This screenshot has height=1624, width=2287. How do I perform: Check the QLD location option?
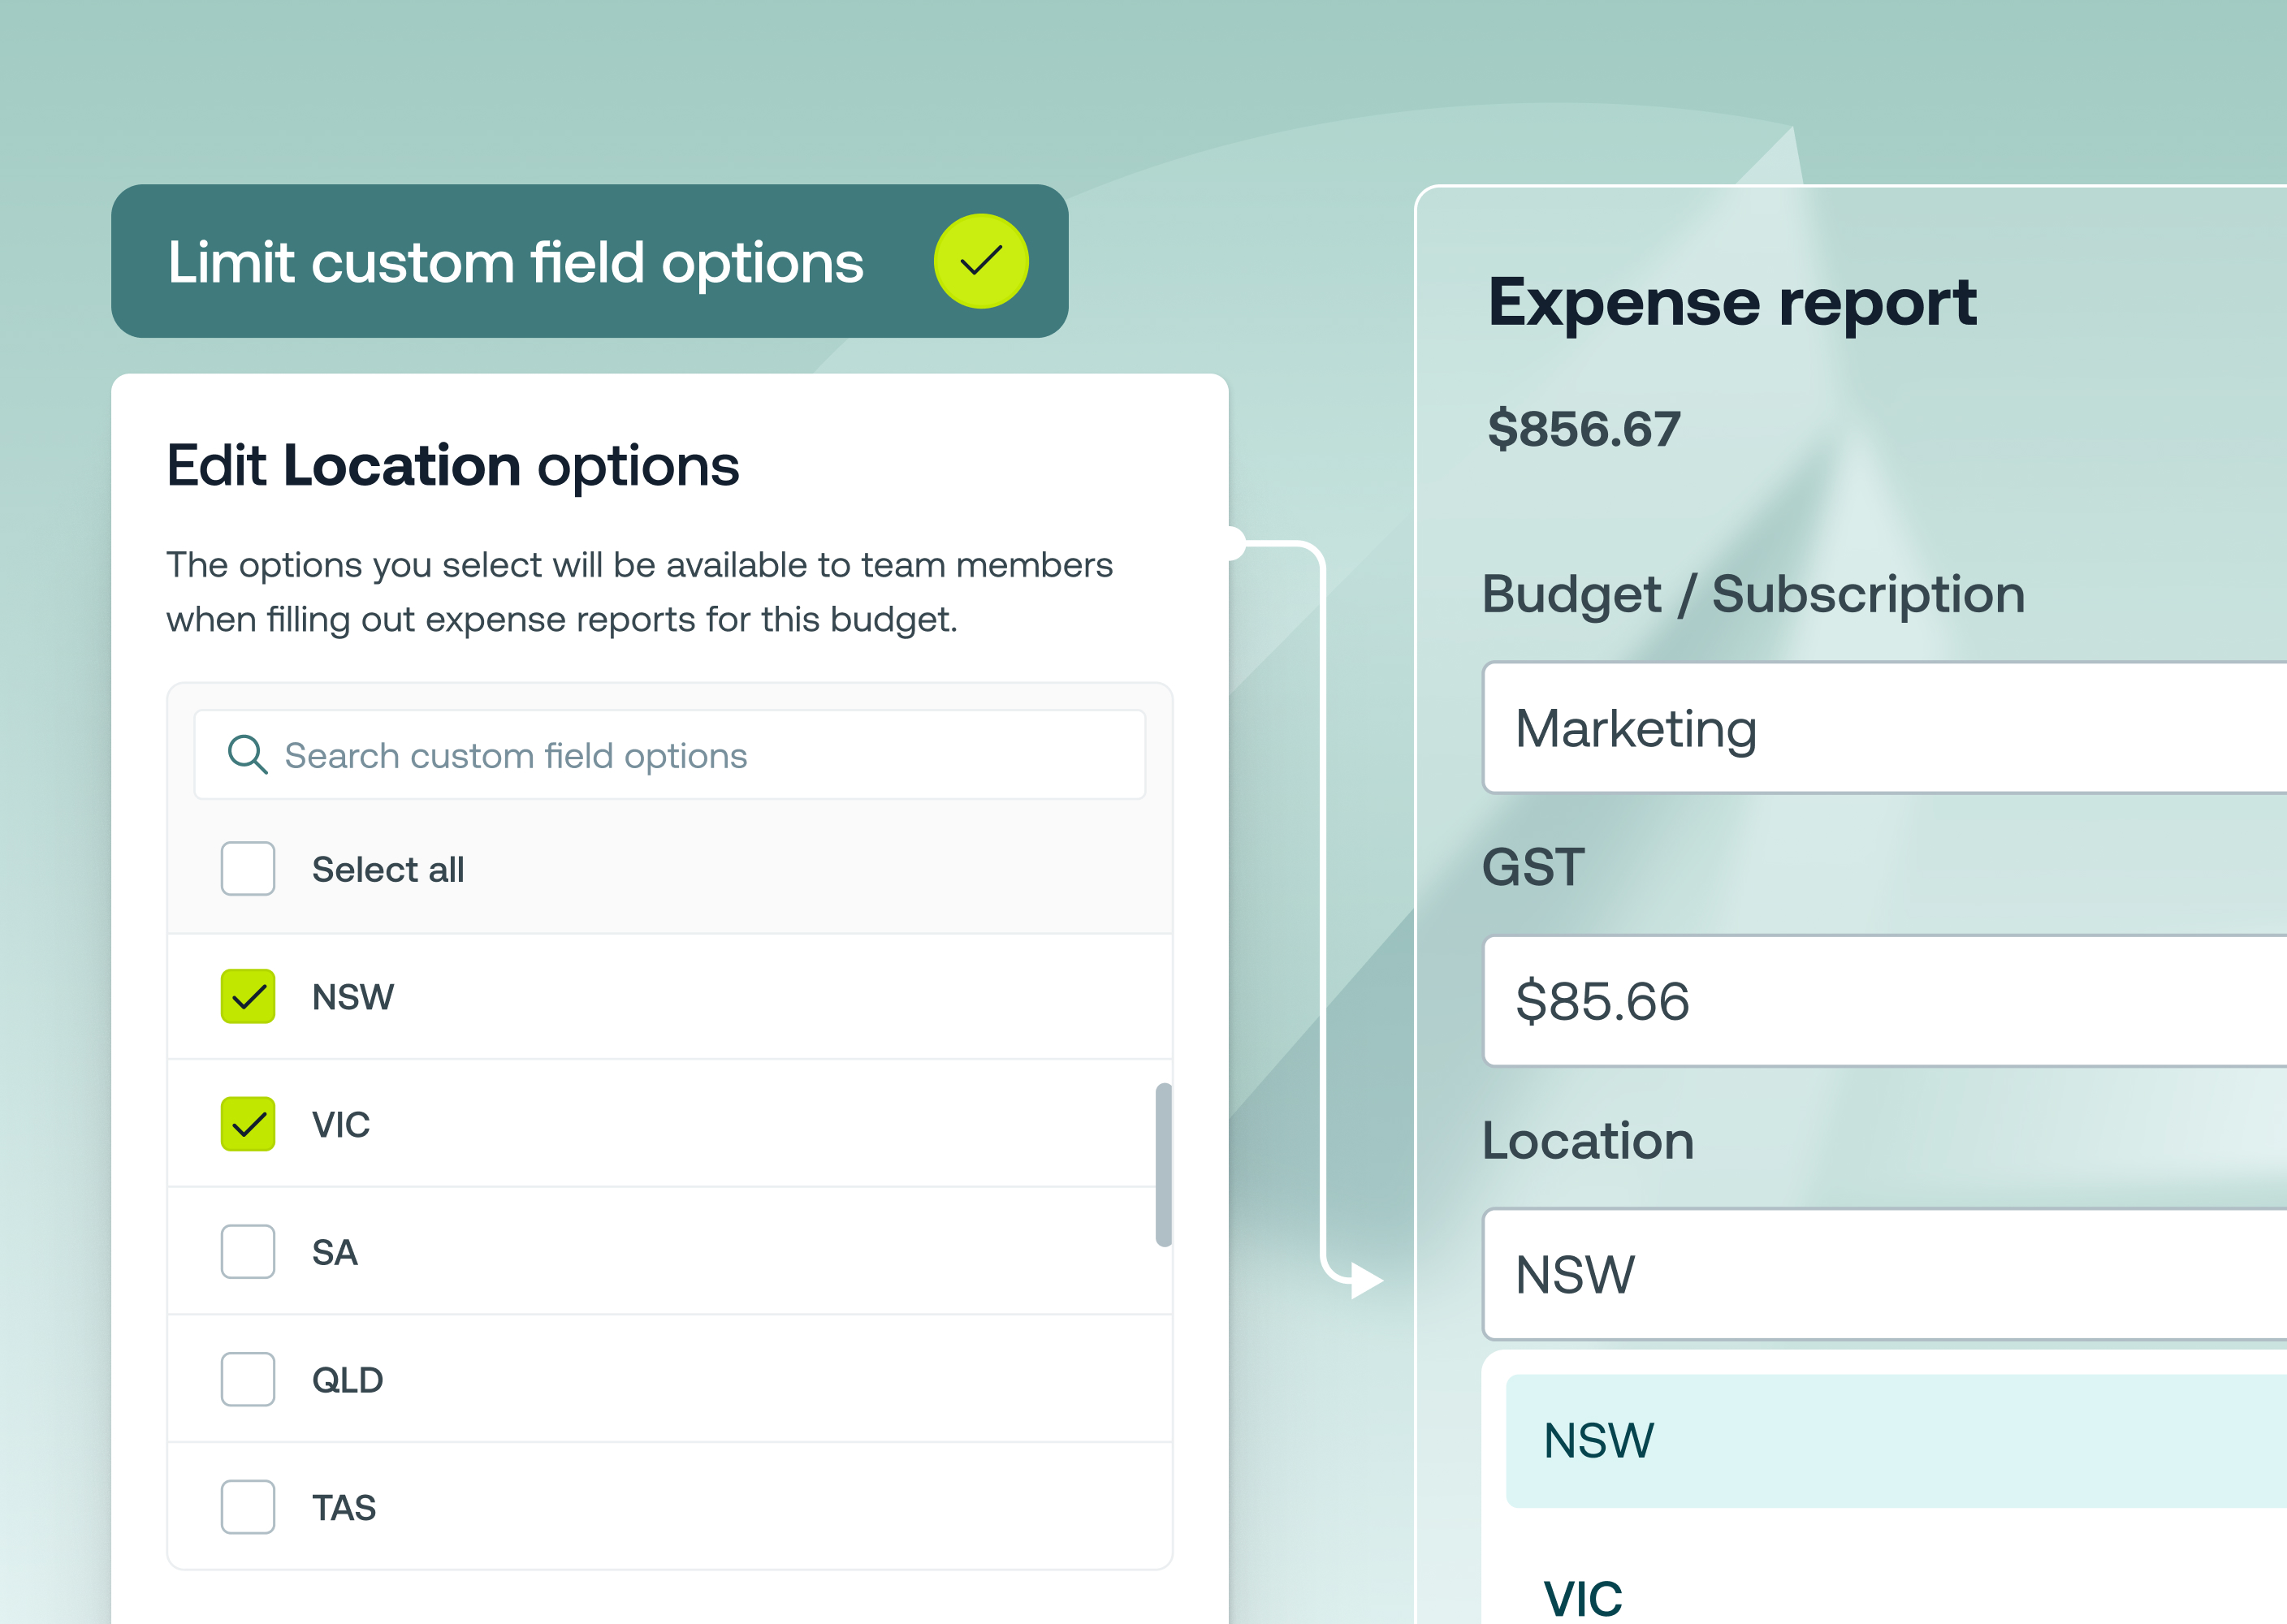pos(248,1379)
